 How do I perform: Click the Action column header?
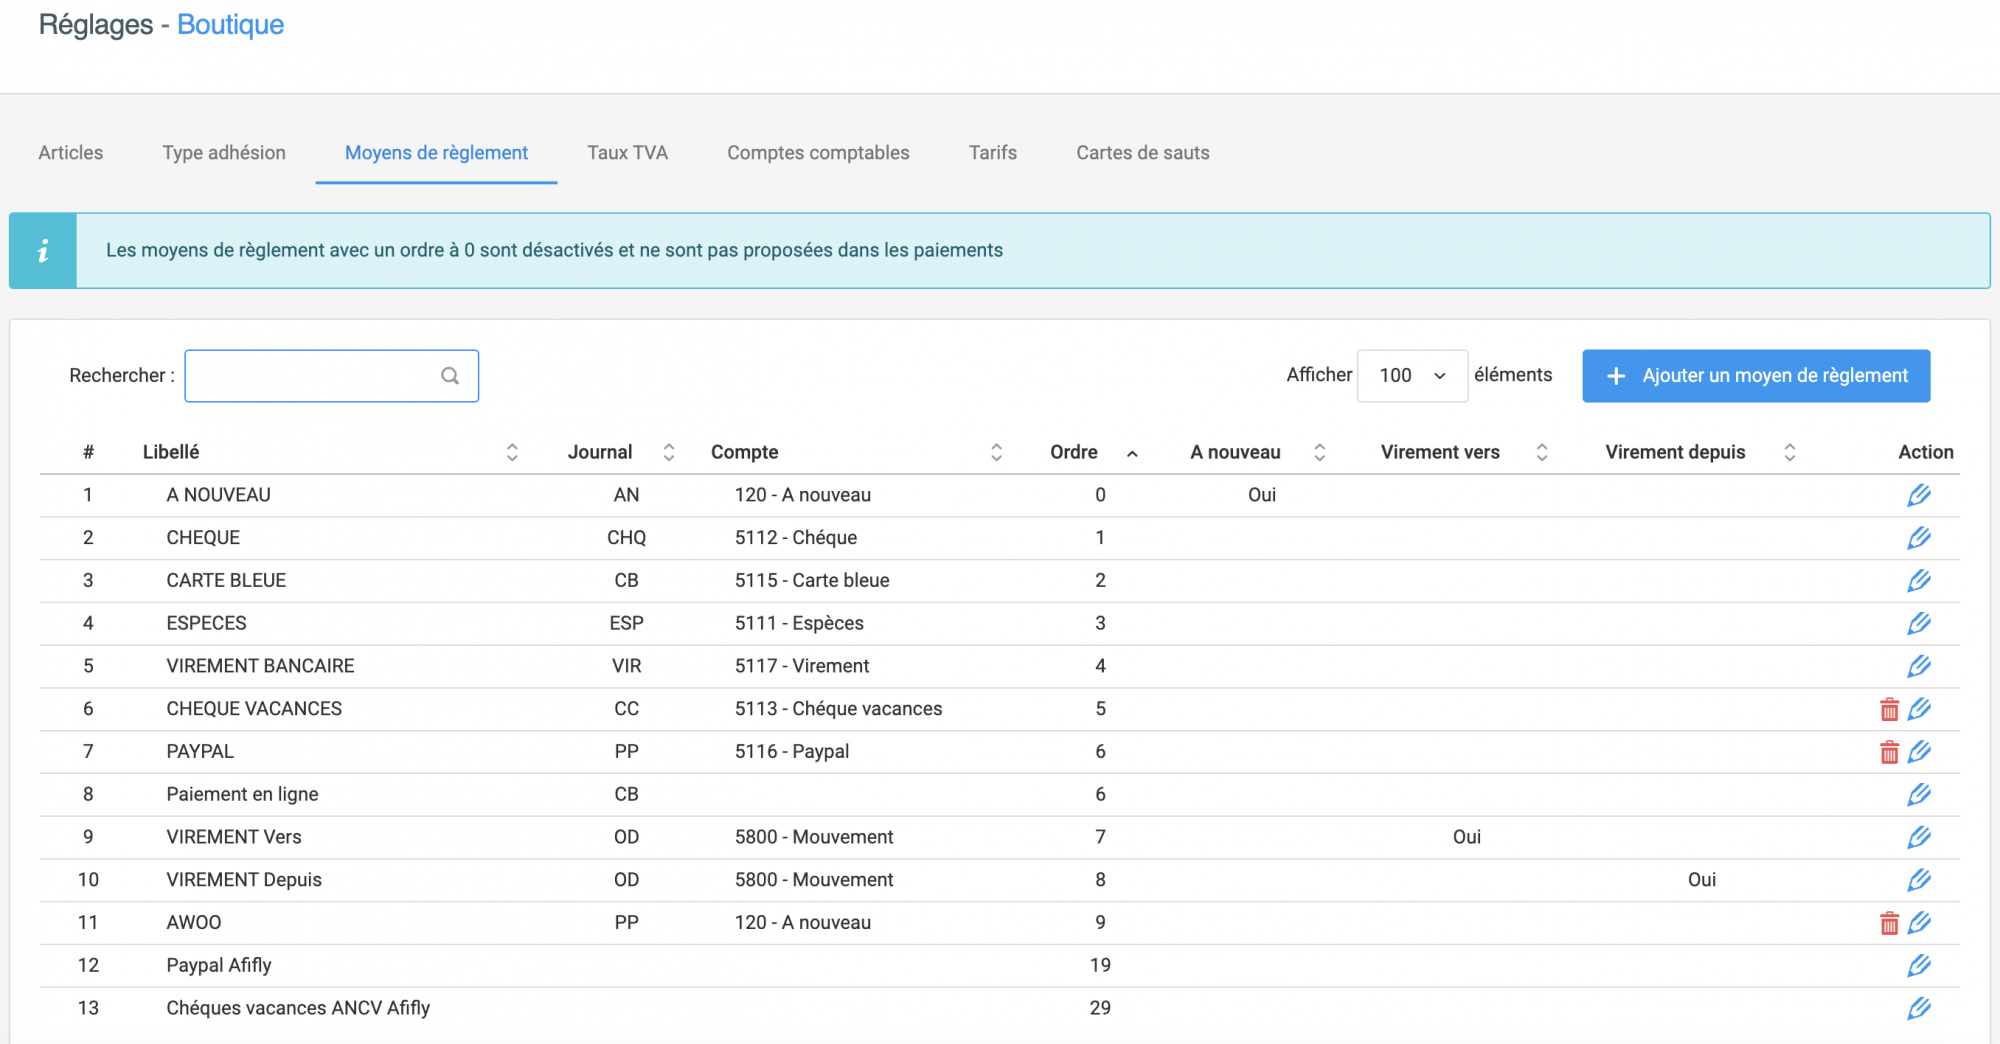pyautogui.click(x=1926, y=452)
